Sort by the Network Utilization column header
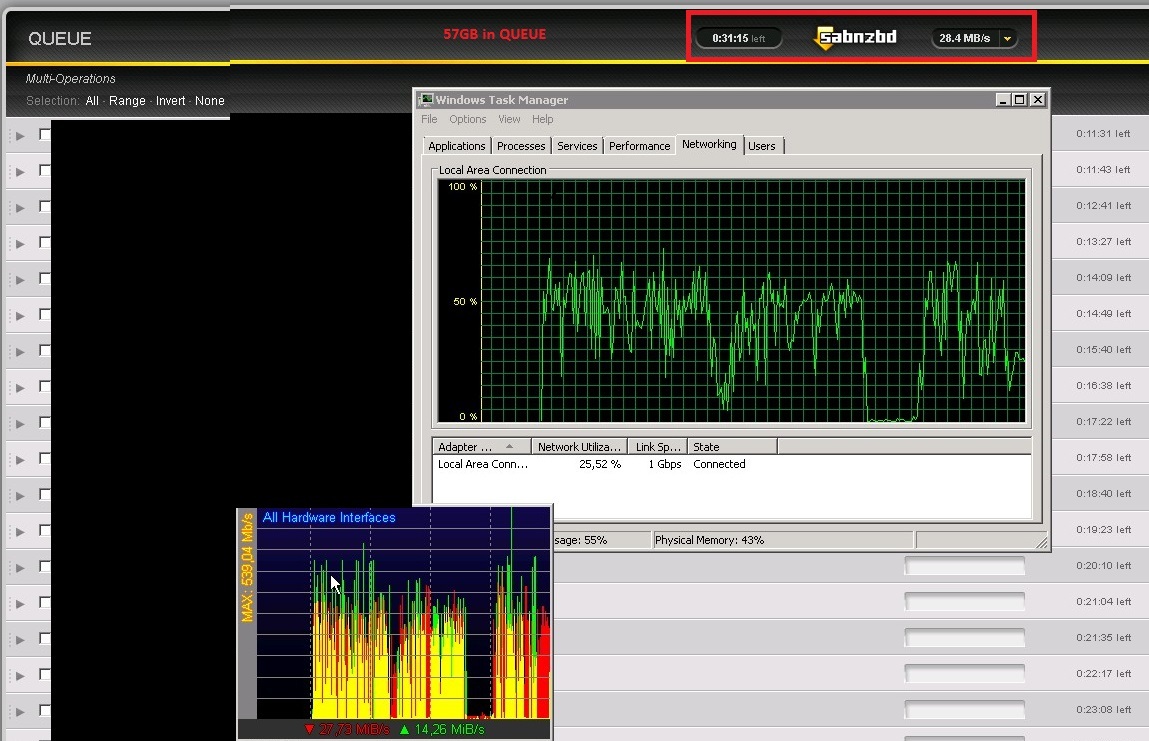 tap(579, 446)
